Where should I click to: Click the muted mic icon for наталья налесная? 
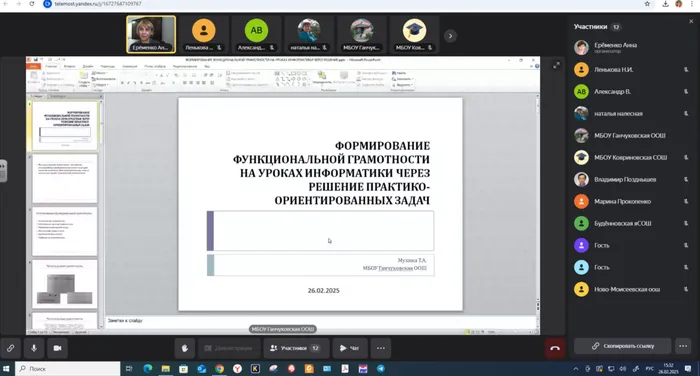(x=686, y=113)
